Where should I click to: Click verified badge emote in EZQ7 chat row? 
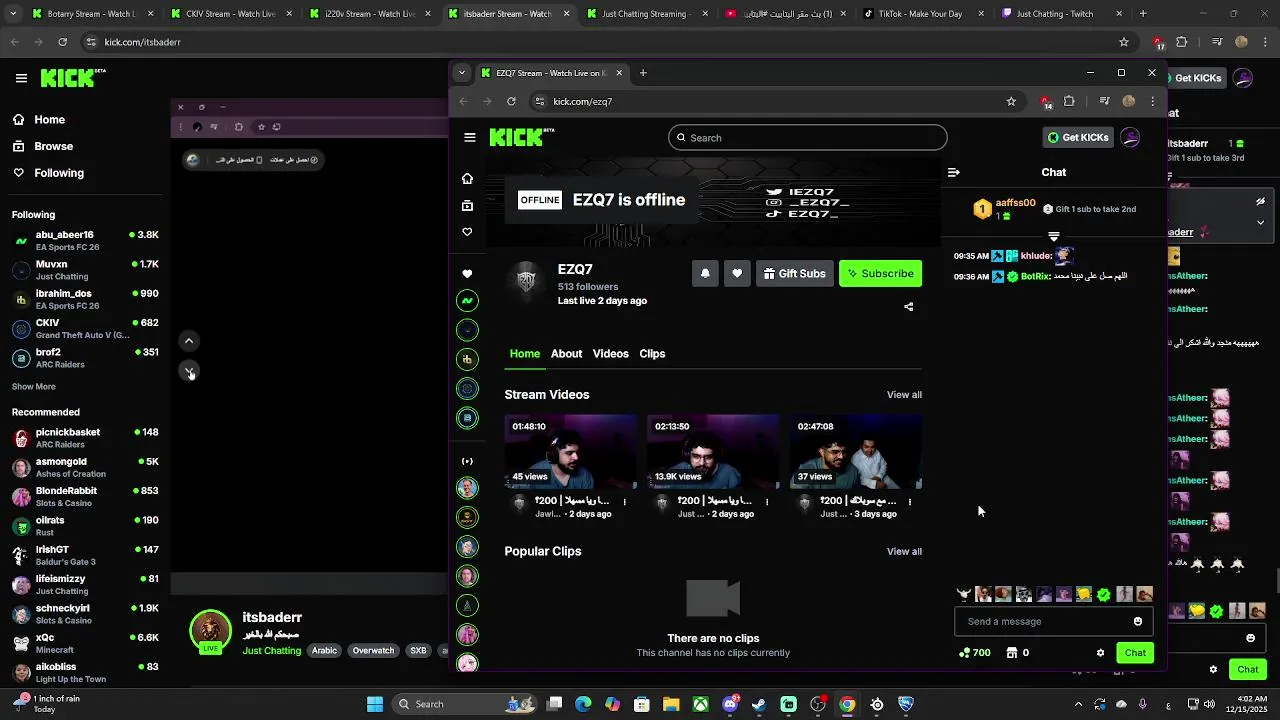click(x=1104, y=595)
